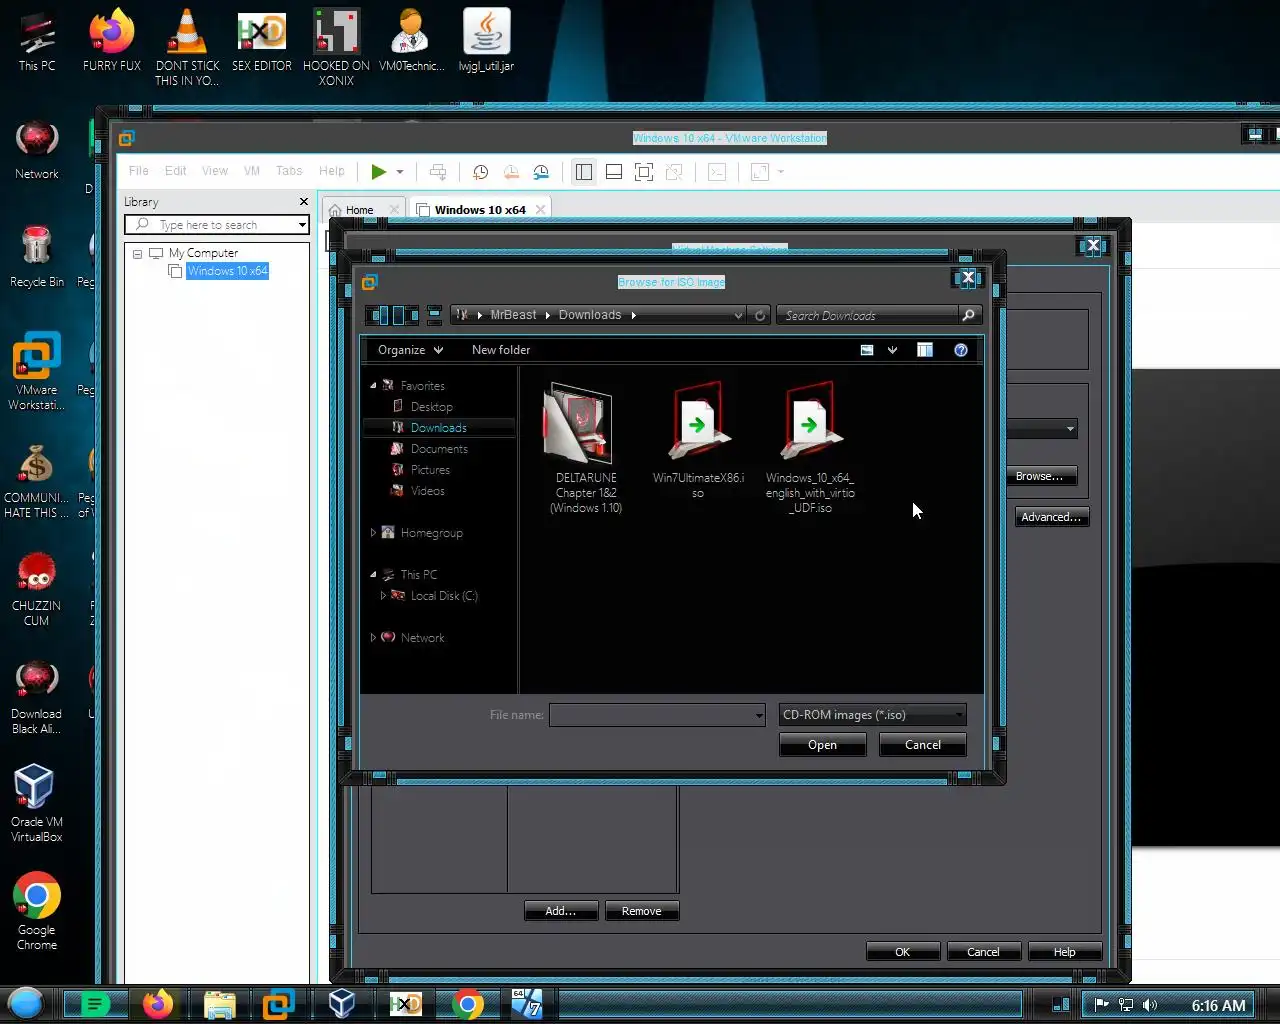1280x1024 pixels.
Task: Open Google Chrome from taskbar
Action: (x=467, y=1003)
